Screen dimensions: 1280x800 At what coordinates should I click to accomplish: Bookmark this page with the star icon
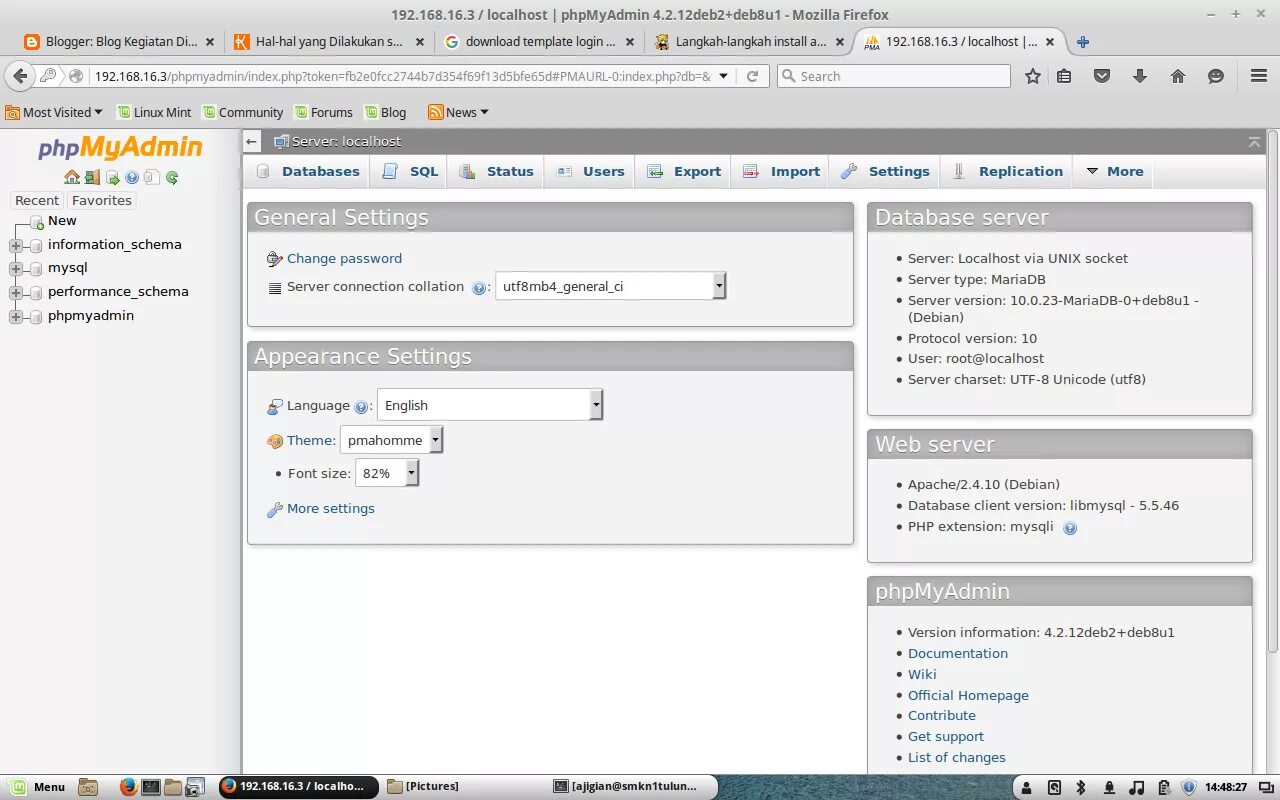(1033, 76)
